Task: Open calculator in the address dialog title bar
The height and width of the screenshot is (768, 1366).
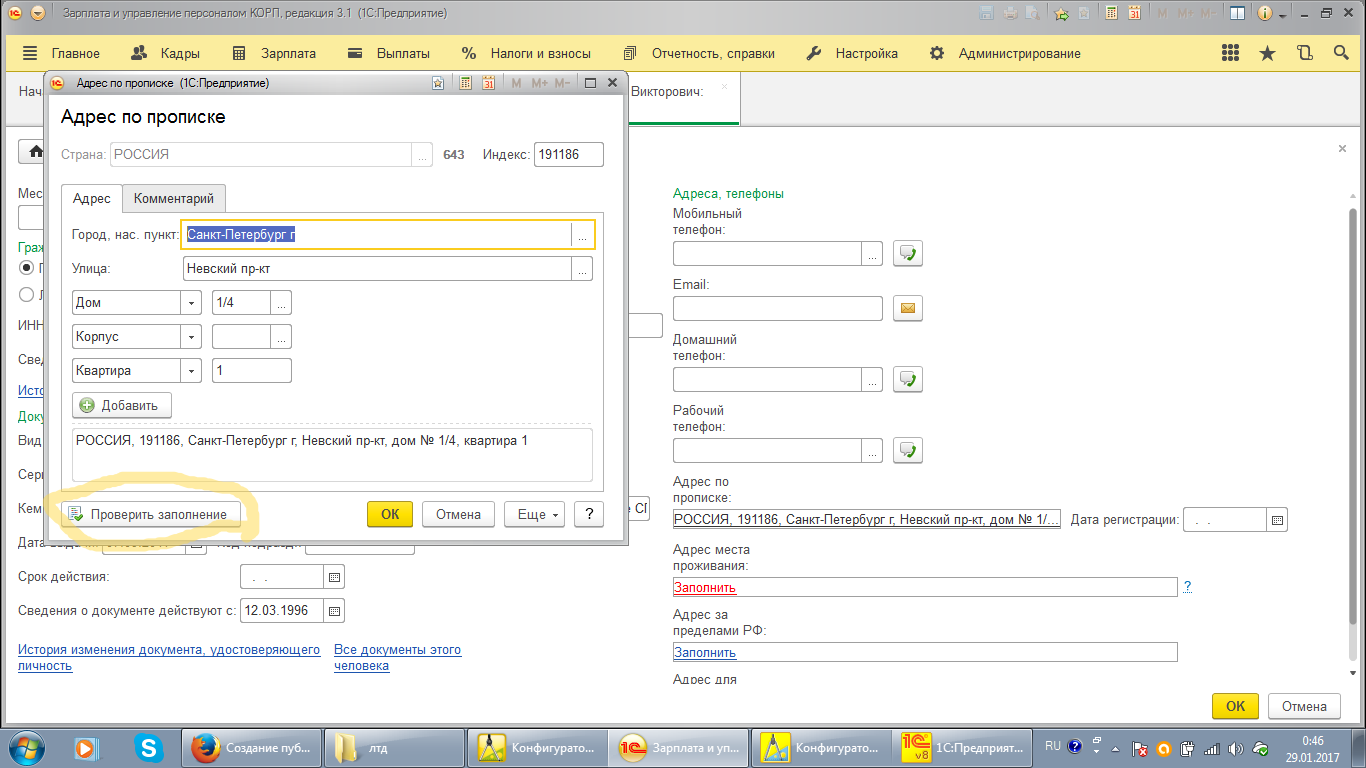Action: [x=465, y=83]
